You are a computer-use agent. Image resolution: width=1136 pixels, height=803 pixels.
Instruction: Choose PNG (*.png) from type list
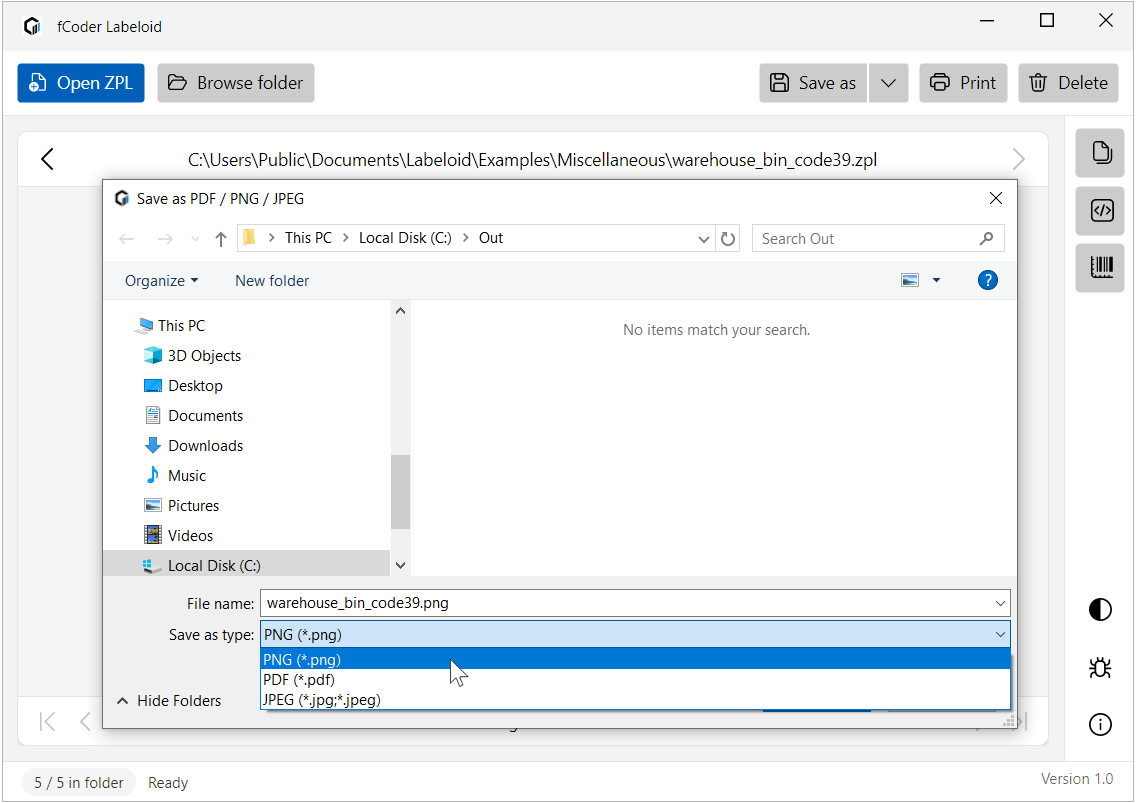tap(635, 660)
